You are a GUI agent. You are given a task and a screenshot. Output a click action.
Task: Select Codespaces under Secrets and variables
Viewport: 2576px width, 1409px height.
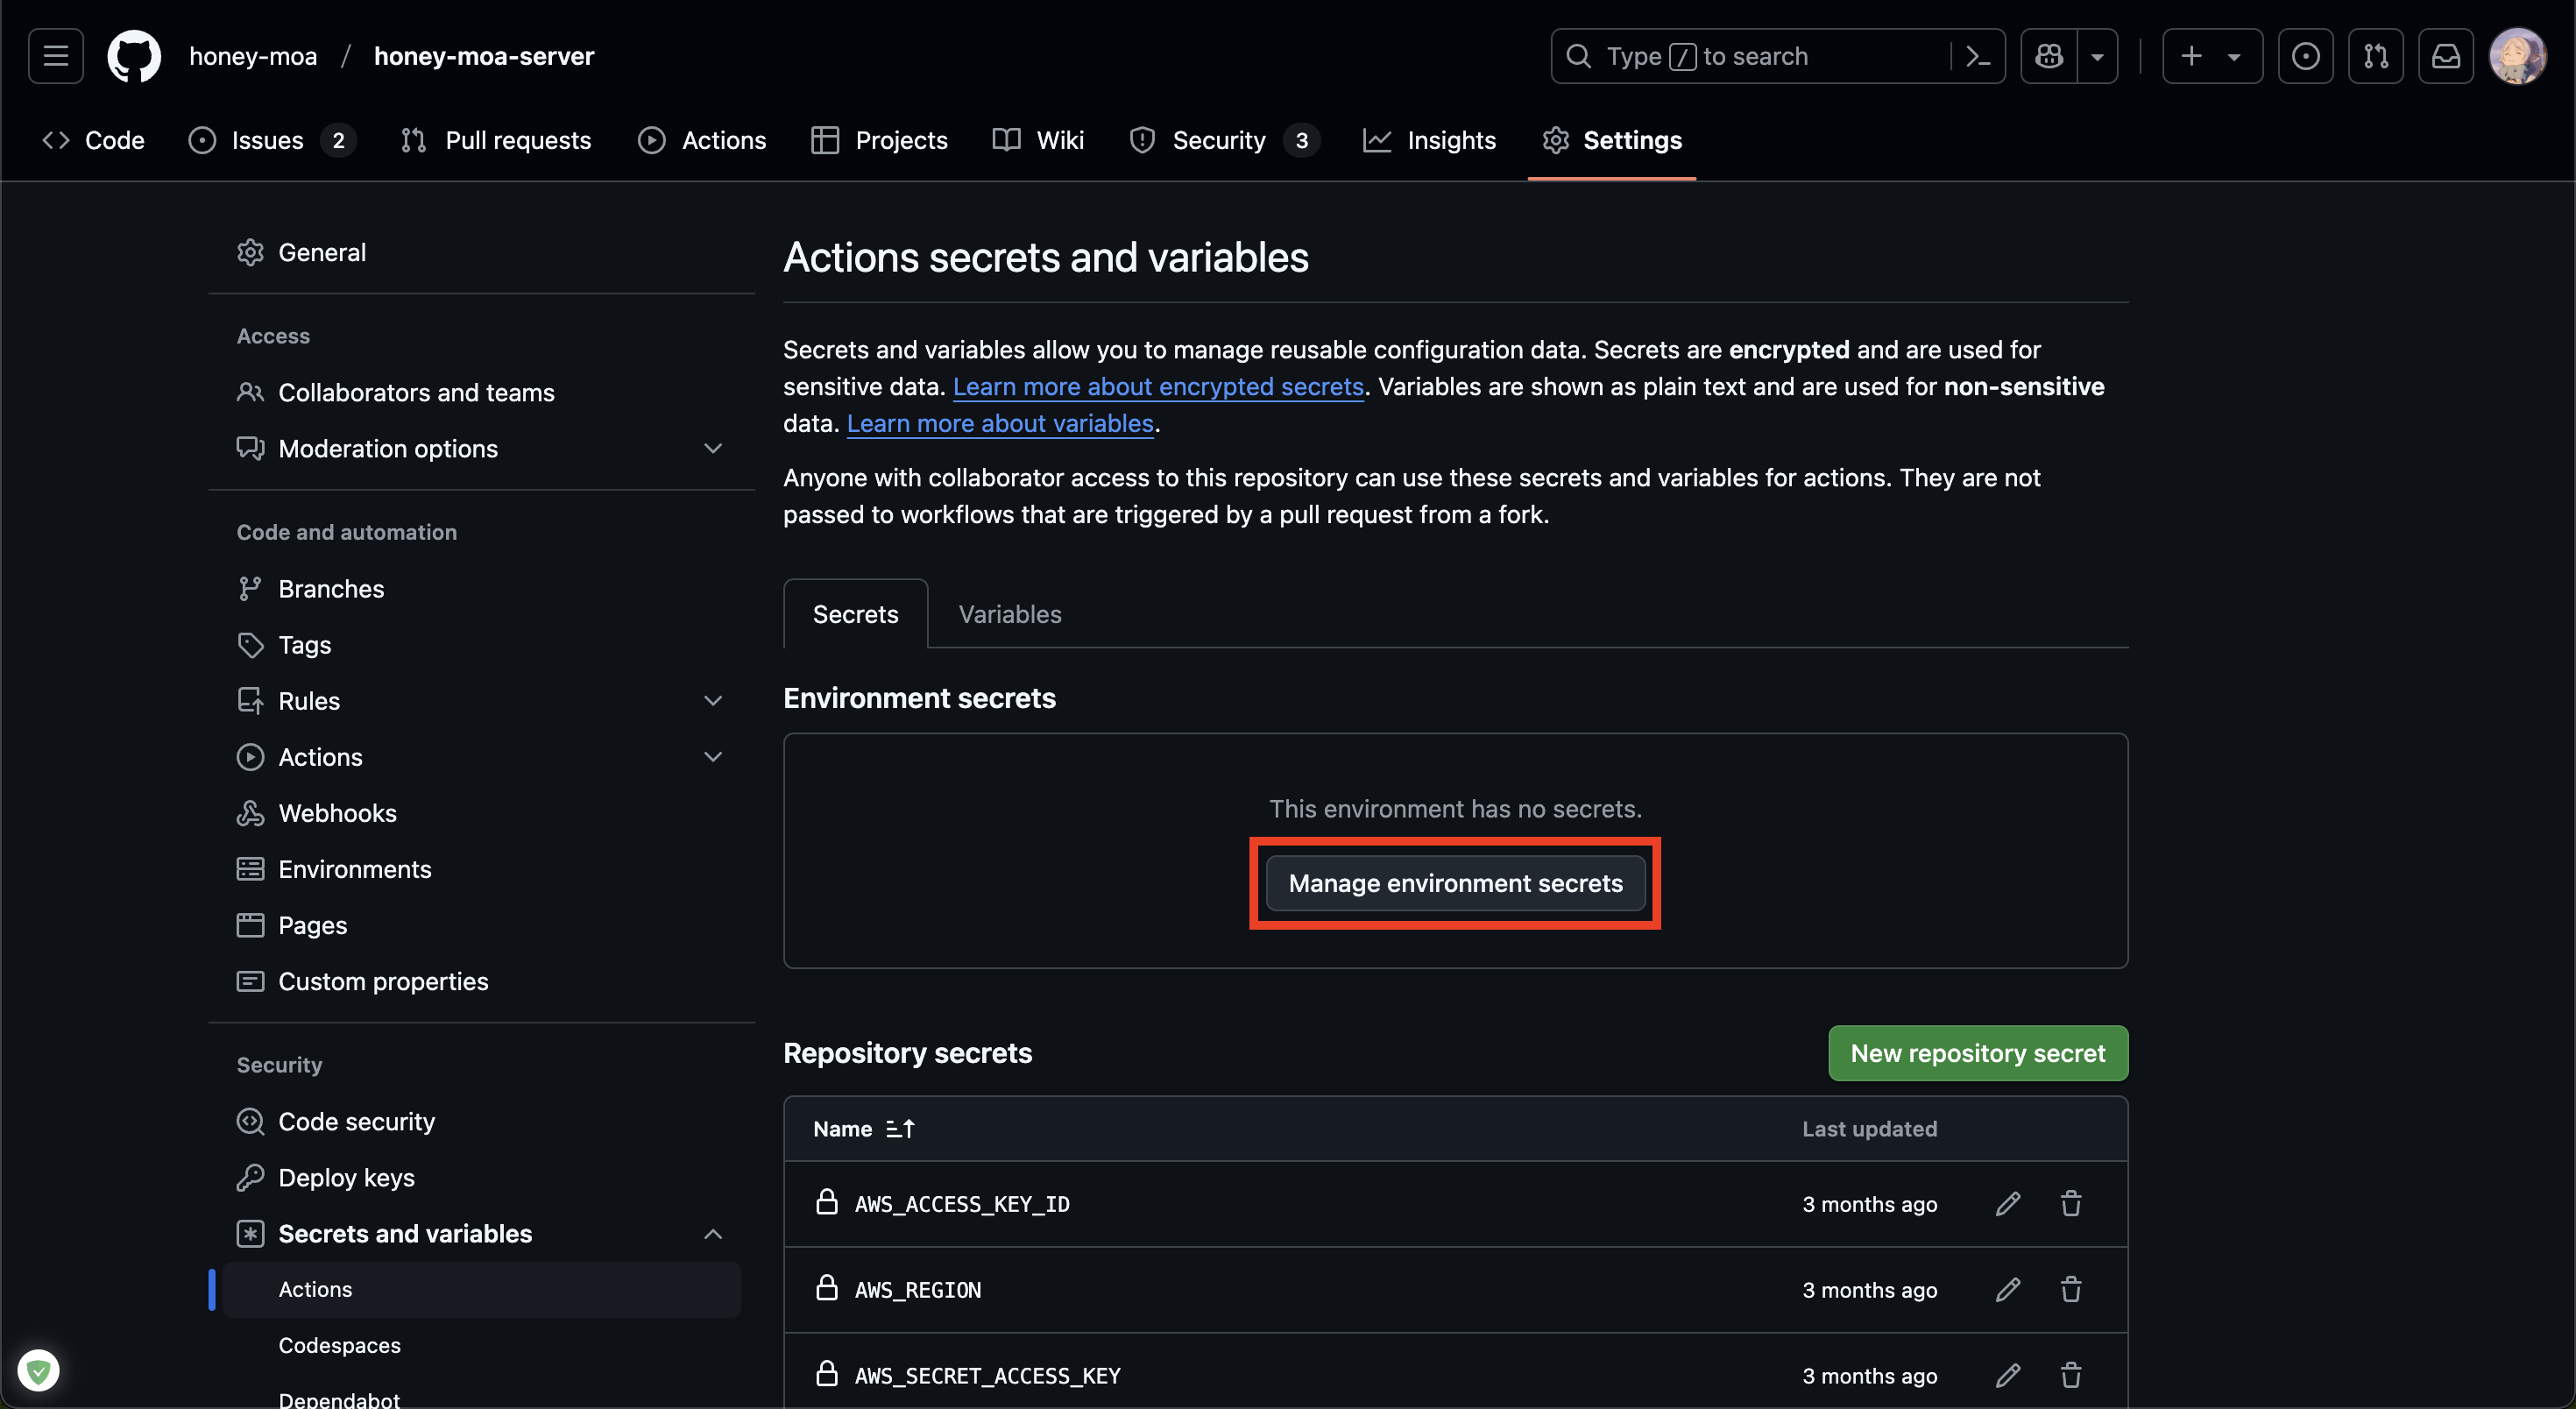481,1345
